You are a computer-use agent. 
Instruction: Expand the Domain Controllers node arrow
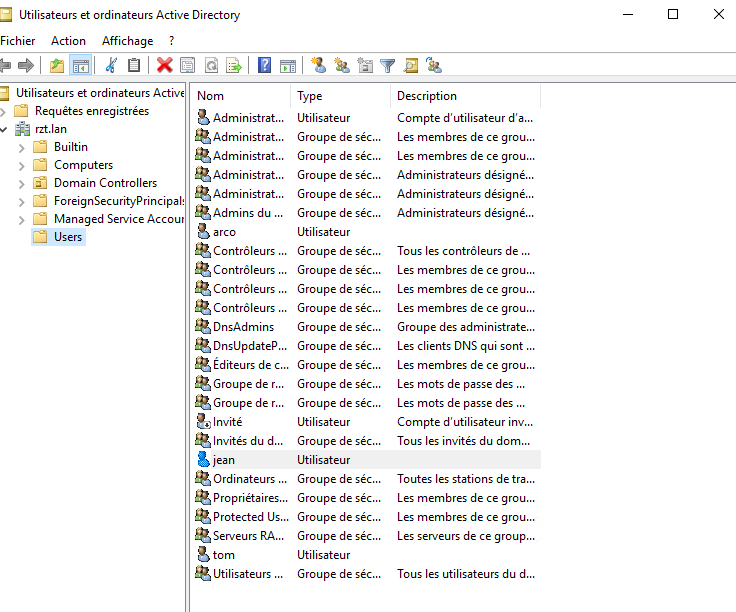tap(21, 183)
